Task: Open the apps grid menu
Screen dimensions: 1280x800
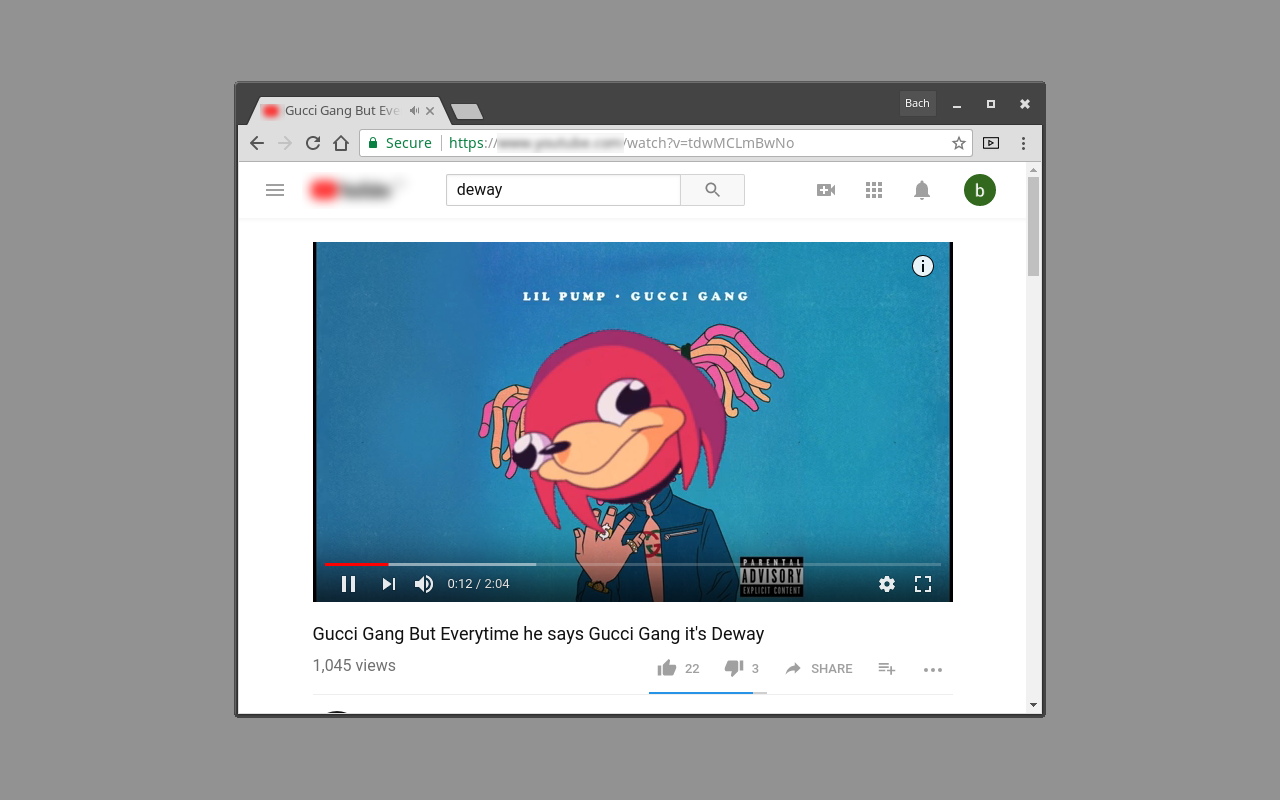Action: (874, 190)
